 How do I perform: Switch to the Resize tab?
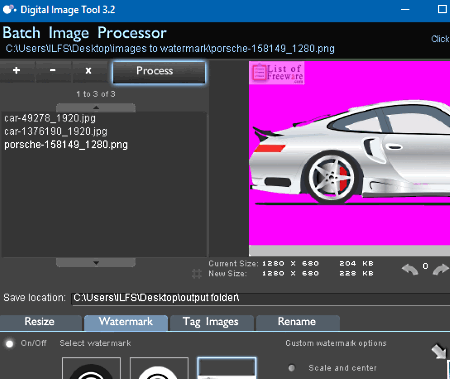tap(40, 322)
